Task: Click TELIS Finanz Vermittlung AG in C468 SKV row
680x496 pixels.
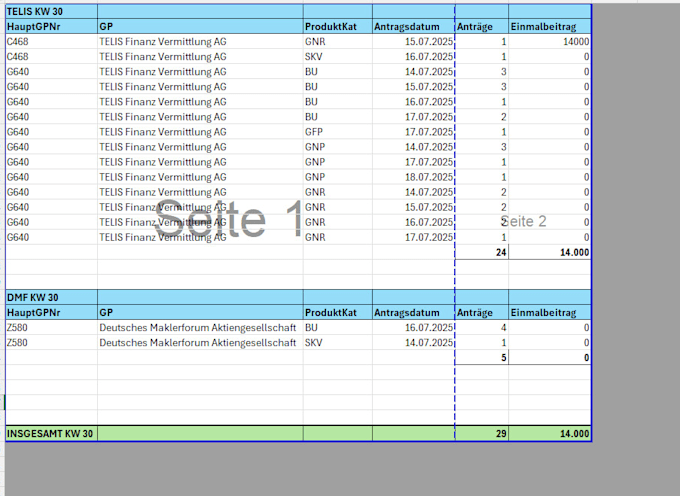Action: point(200,57)
